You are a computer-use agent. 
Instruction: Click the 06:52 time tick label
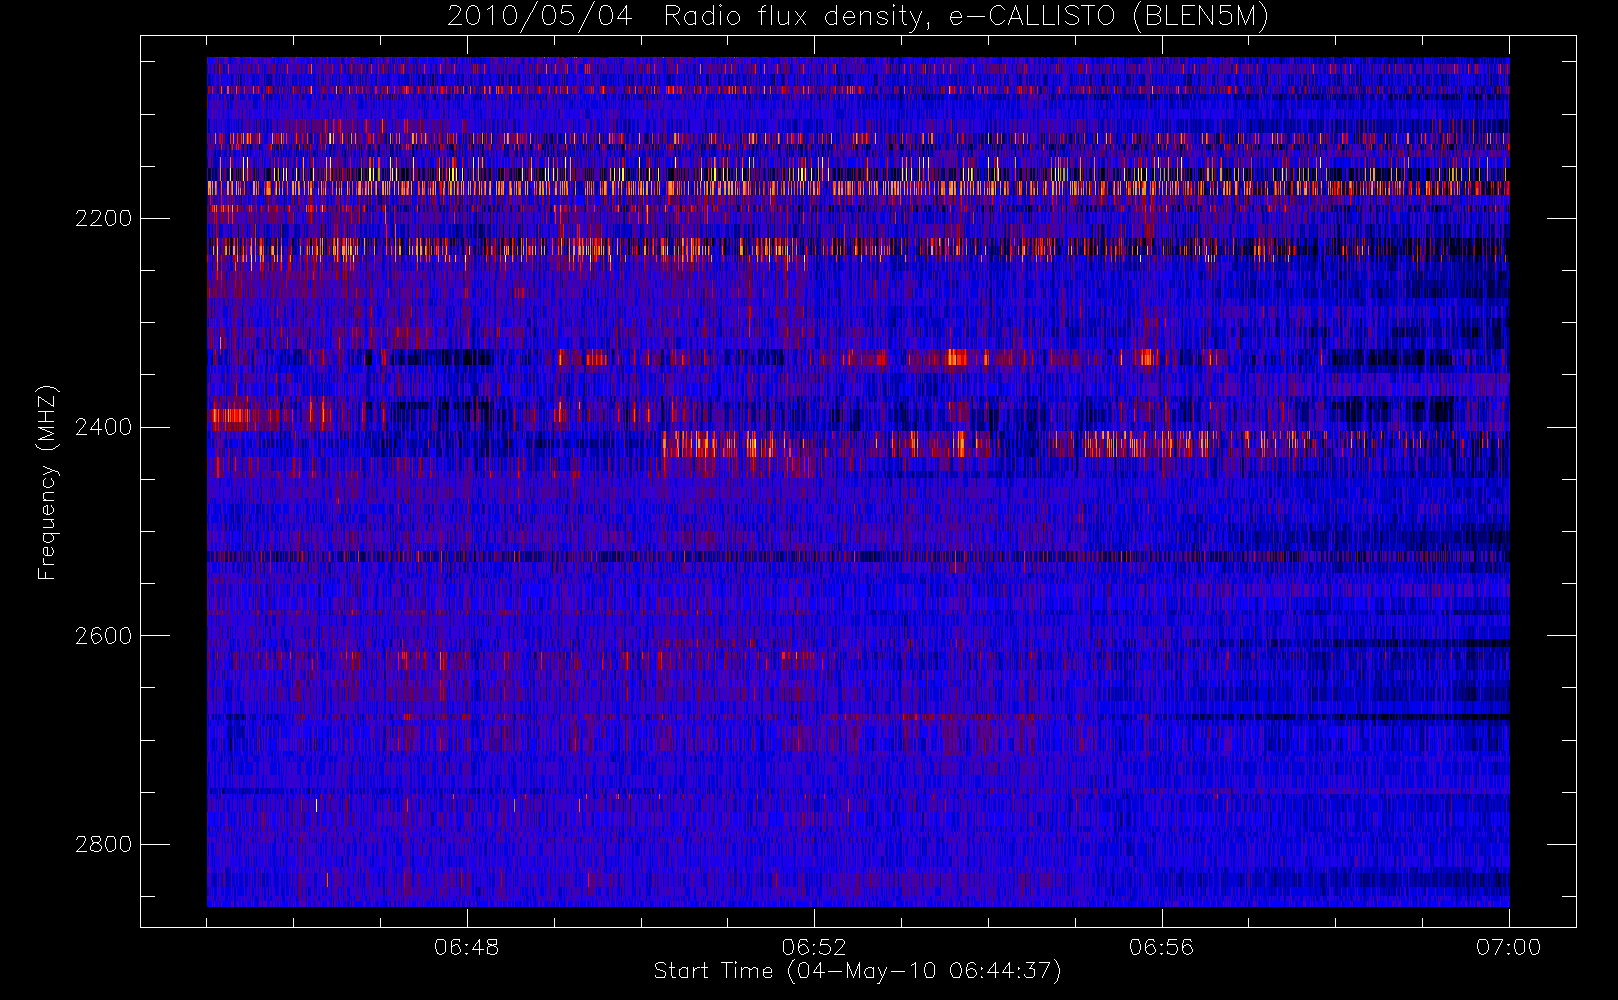pos(814,947)
